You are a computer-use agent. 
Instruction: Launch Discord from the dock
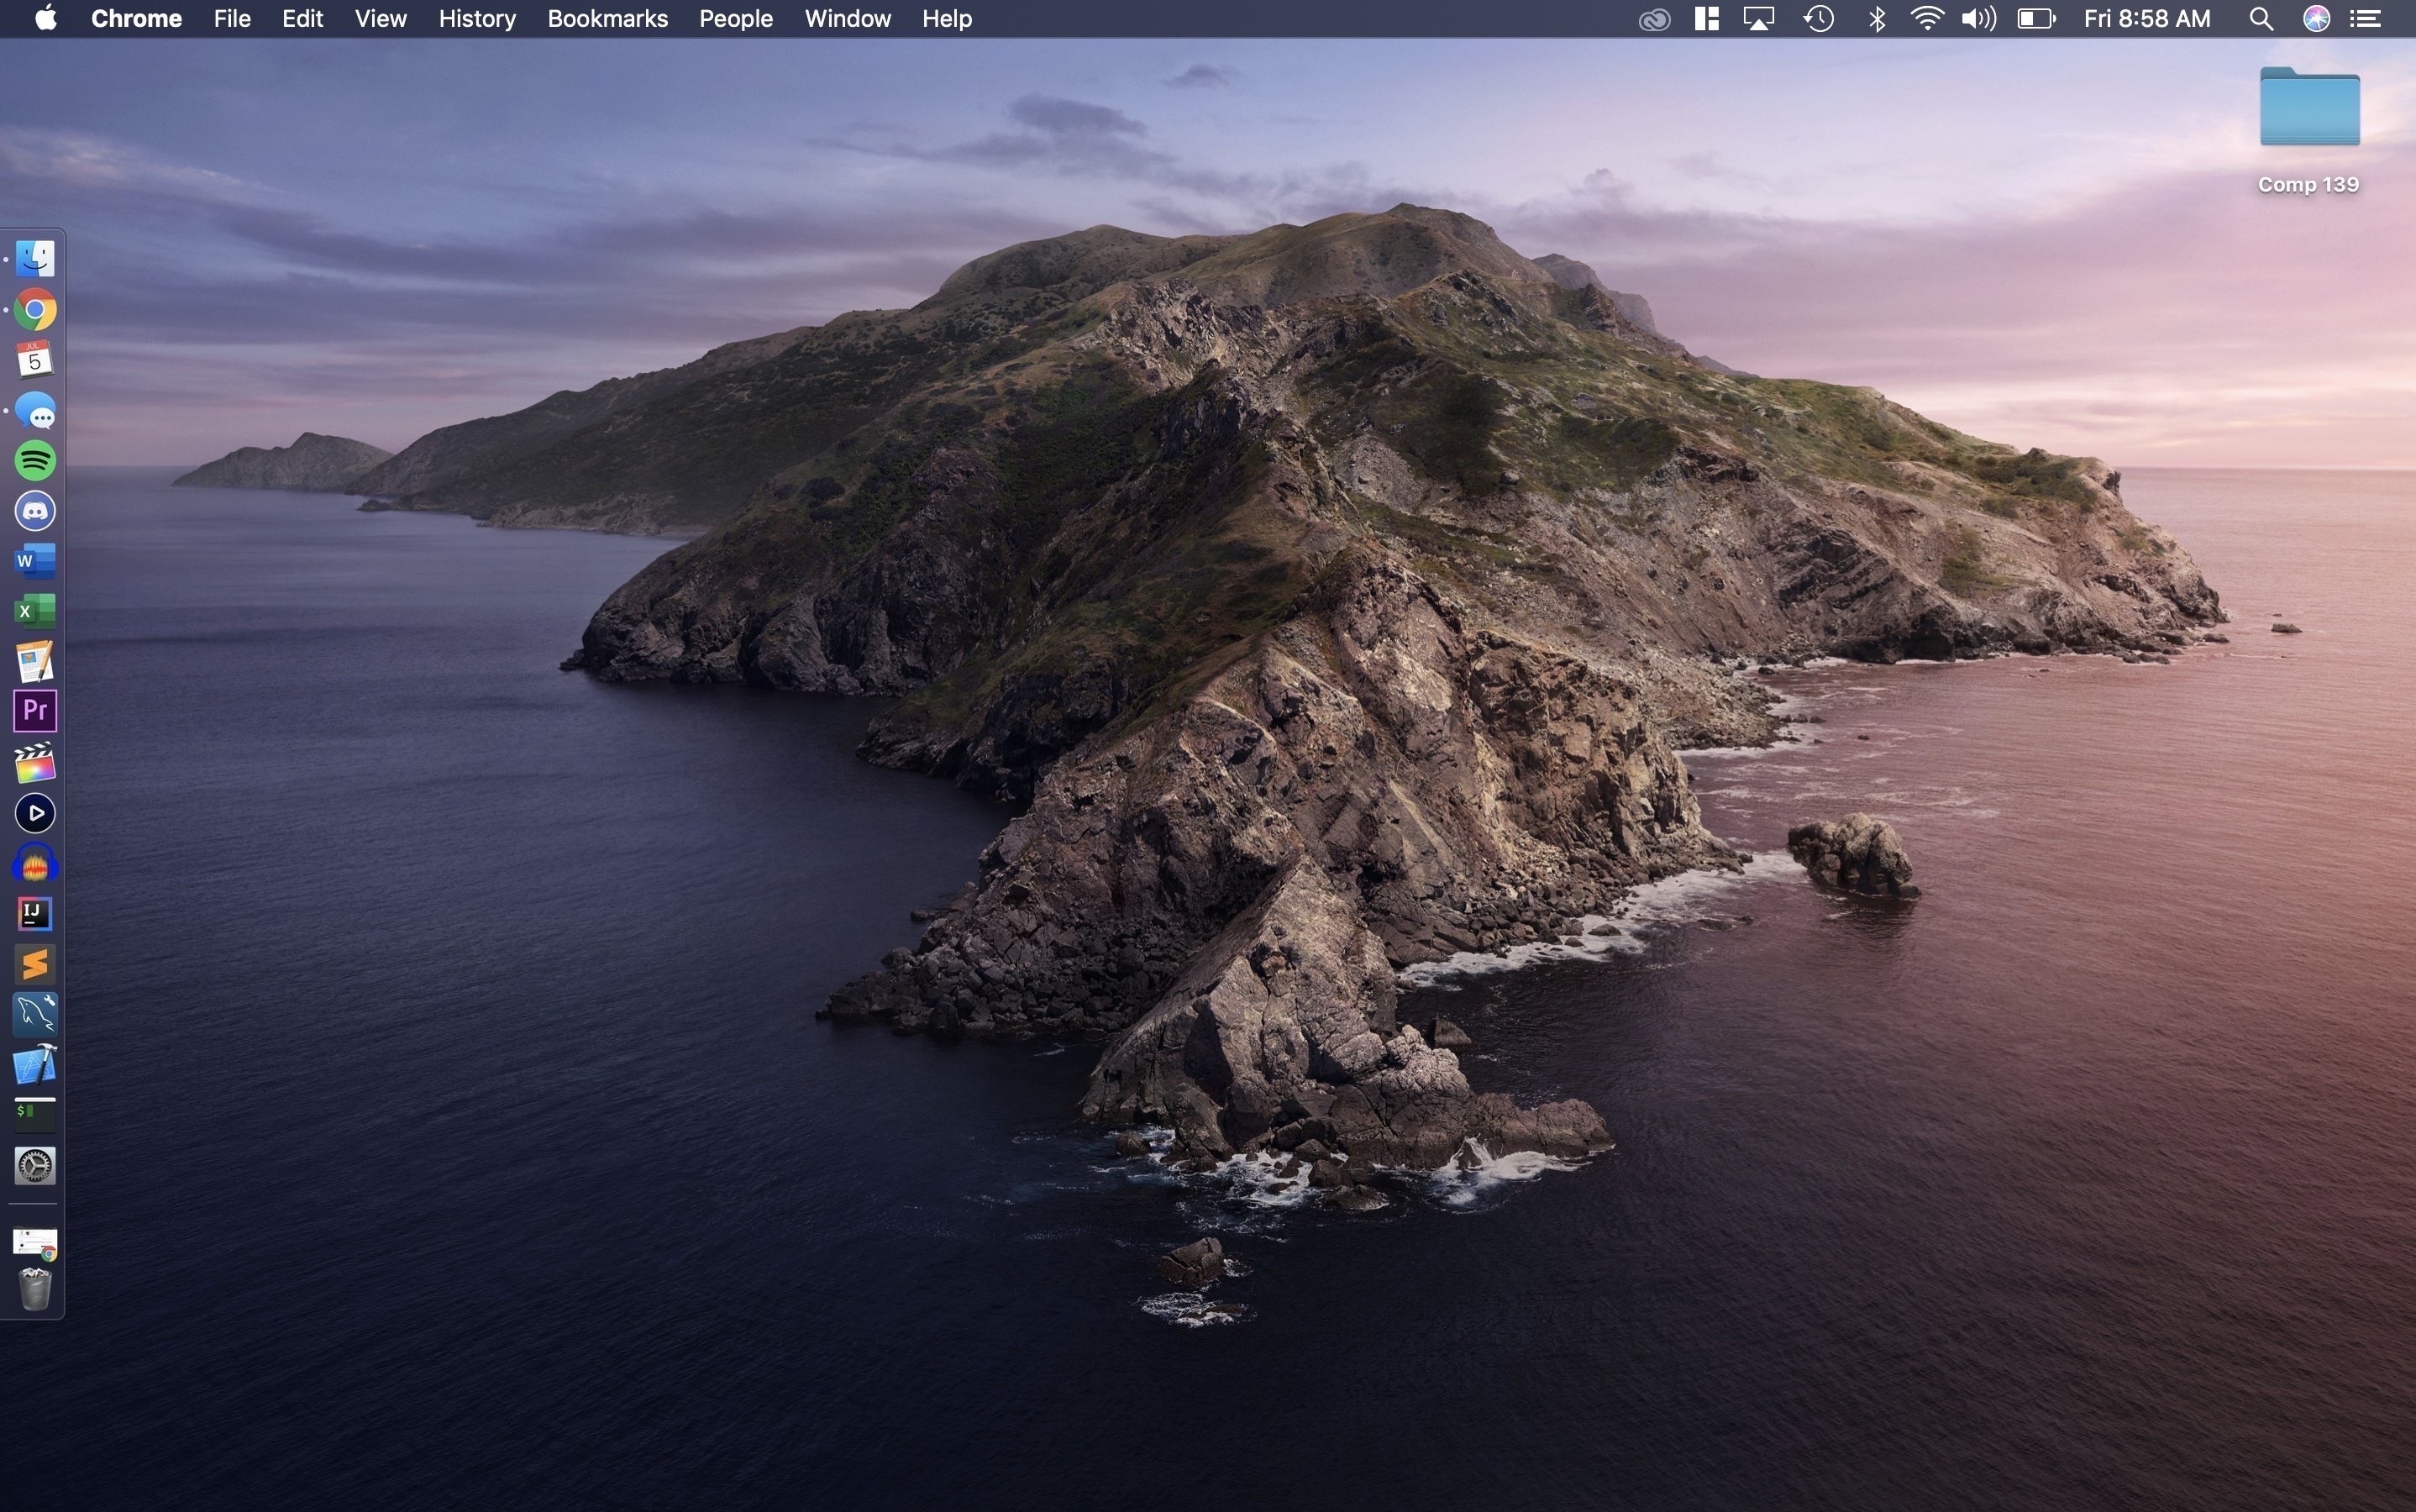pos(35,511)
